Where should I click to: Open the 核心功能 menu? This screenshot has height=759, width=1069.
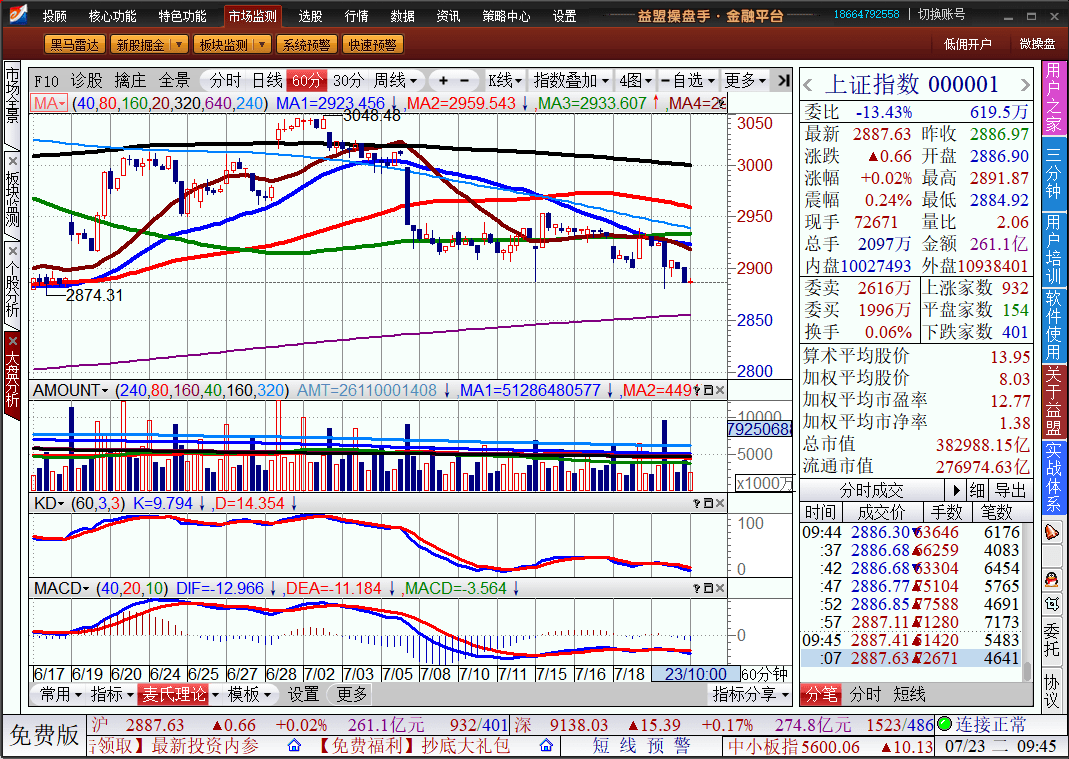112,16
